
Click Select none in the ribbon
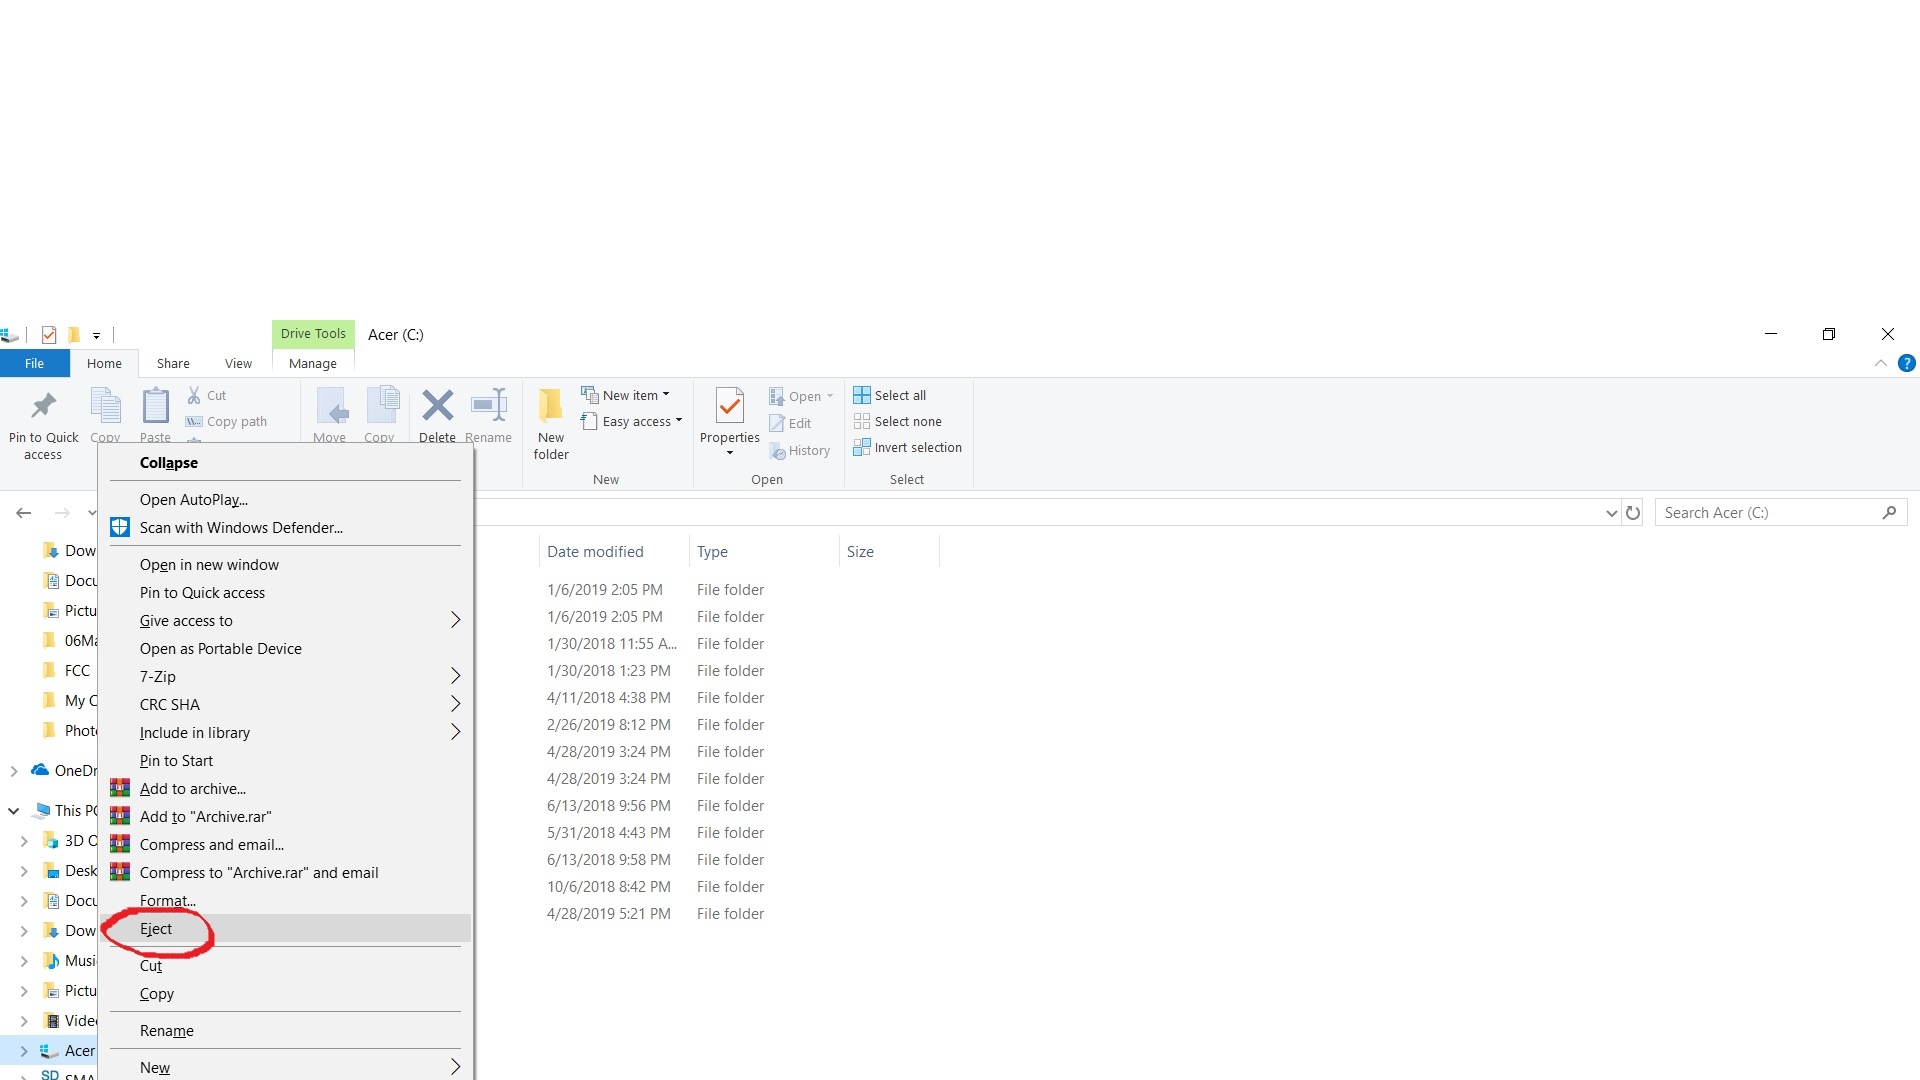click(x=898, y=421)
